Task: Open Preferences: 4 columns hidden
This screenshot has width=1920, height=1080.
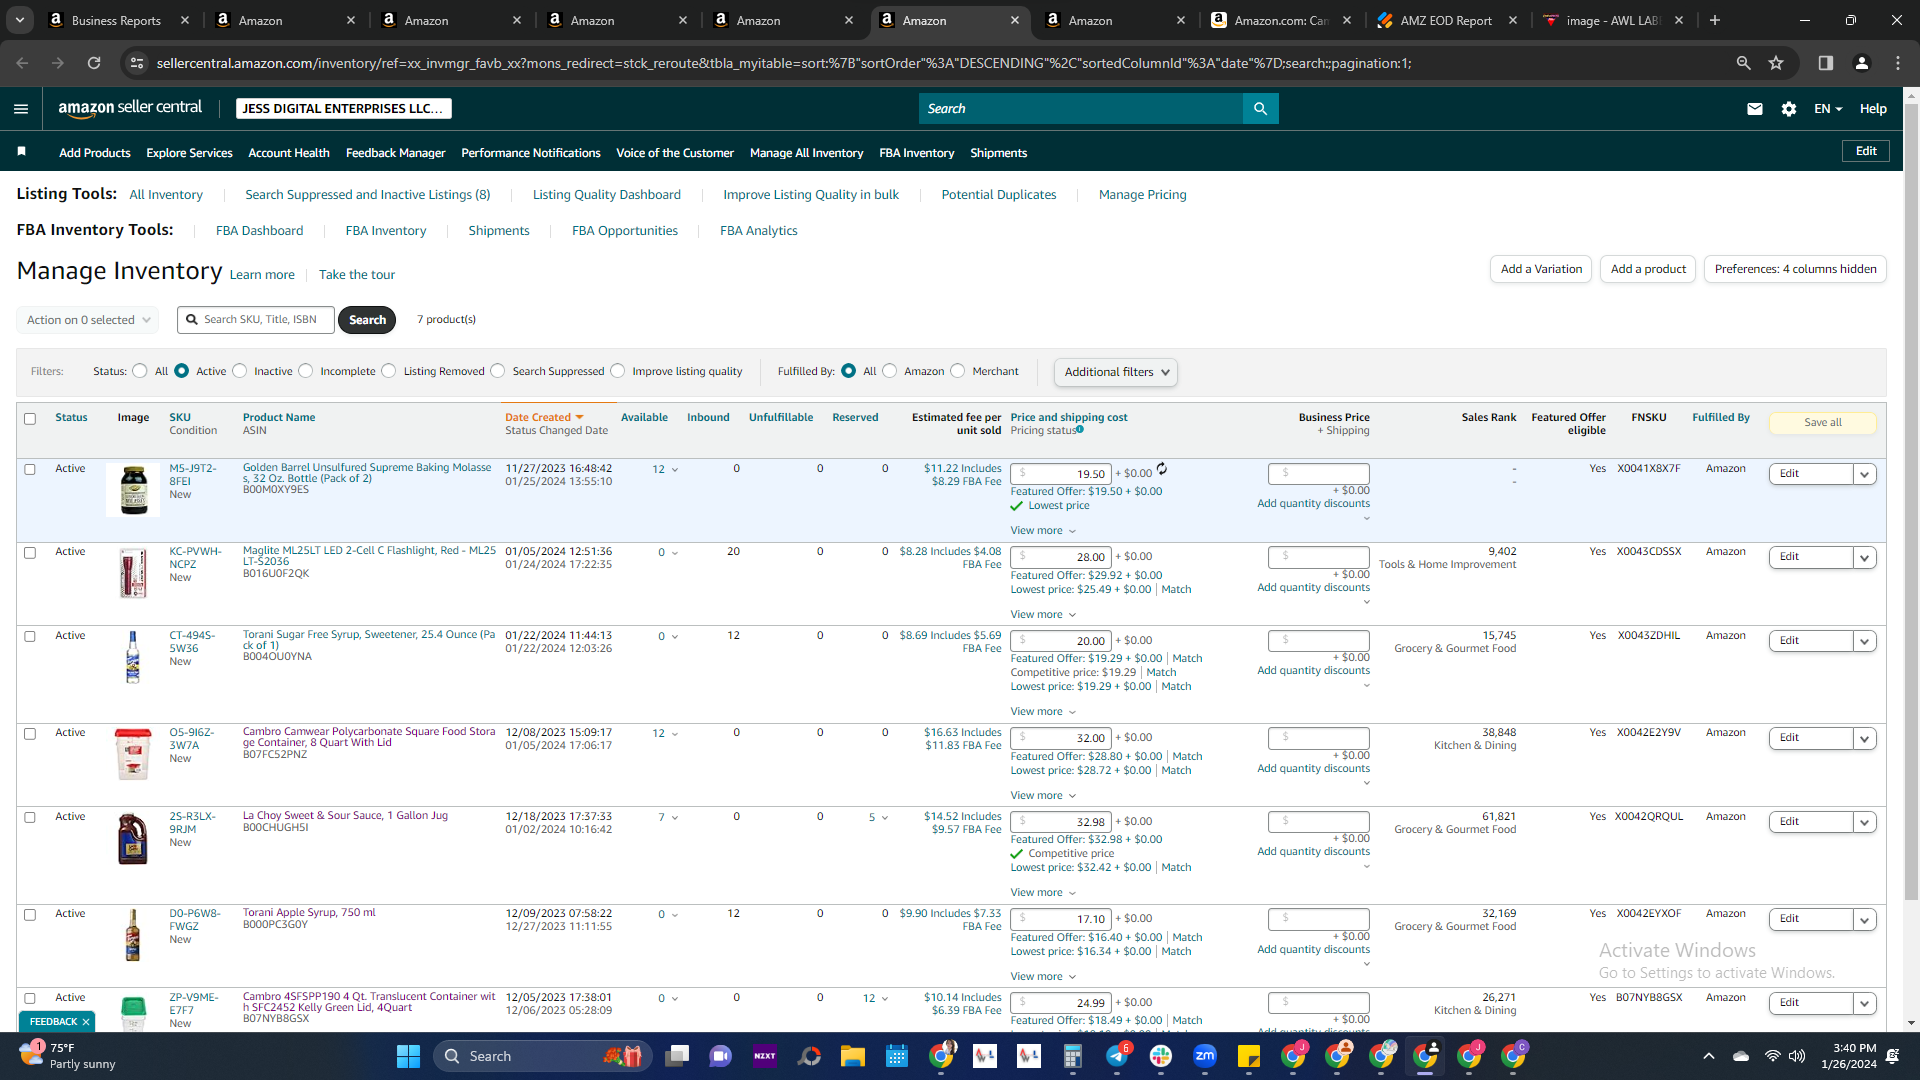Action: pyautogui.click(x=1795, y=269)
